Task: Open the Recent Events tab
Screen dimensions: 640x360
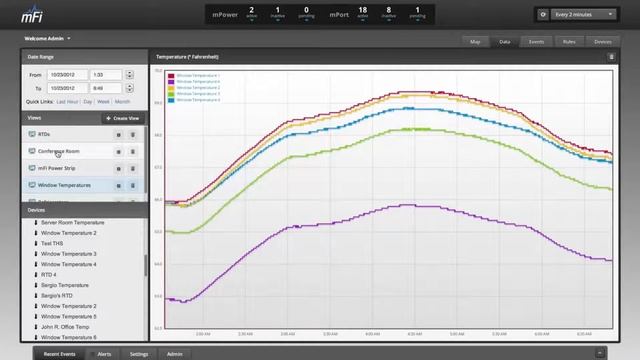Action: coord(60,354)
